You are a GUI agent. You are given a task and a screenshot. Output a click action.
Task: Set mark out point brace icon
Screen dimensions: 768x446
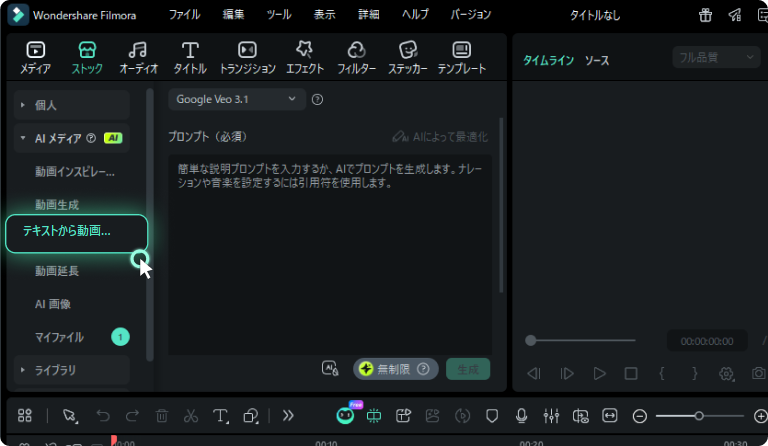(x=695, y=374)
